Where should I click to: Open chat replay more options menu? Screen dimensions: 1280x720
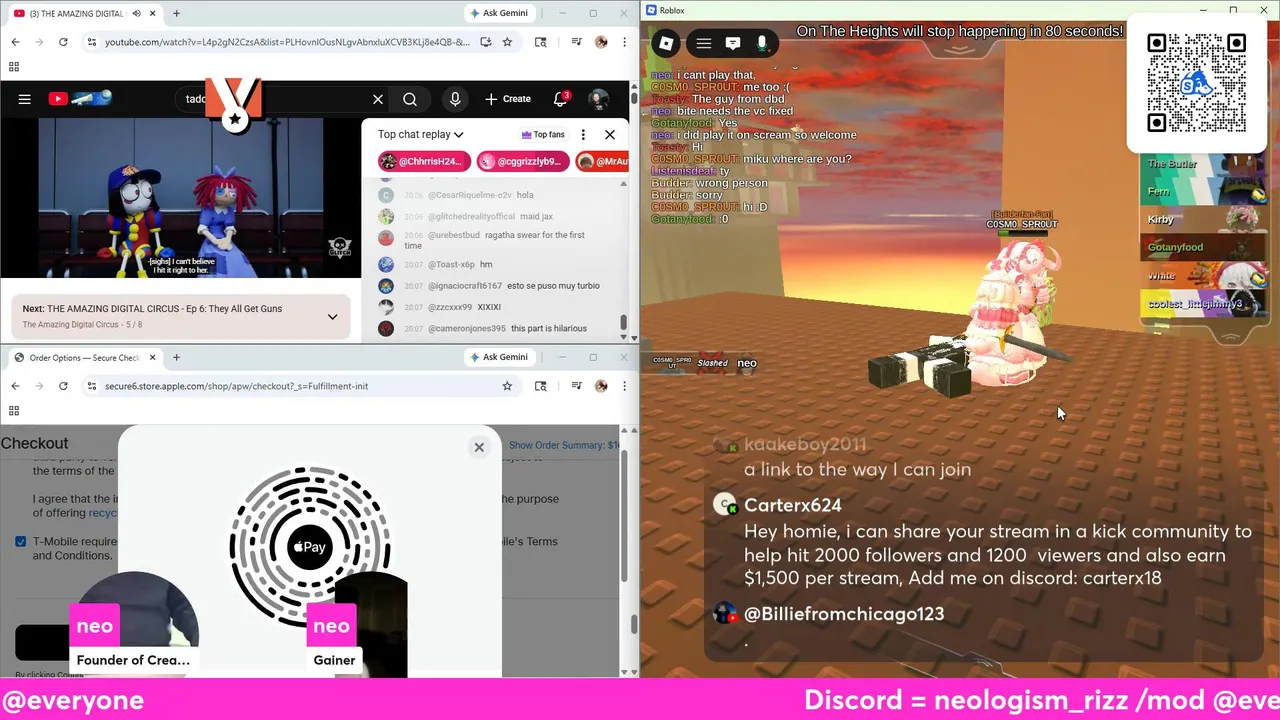[583, 134]
